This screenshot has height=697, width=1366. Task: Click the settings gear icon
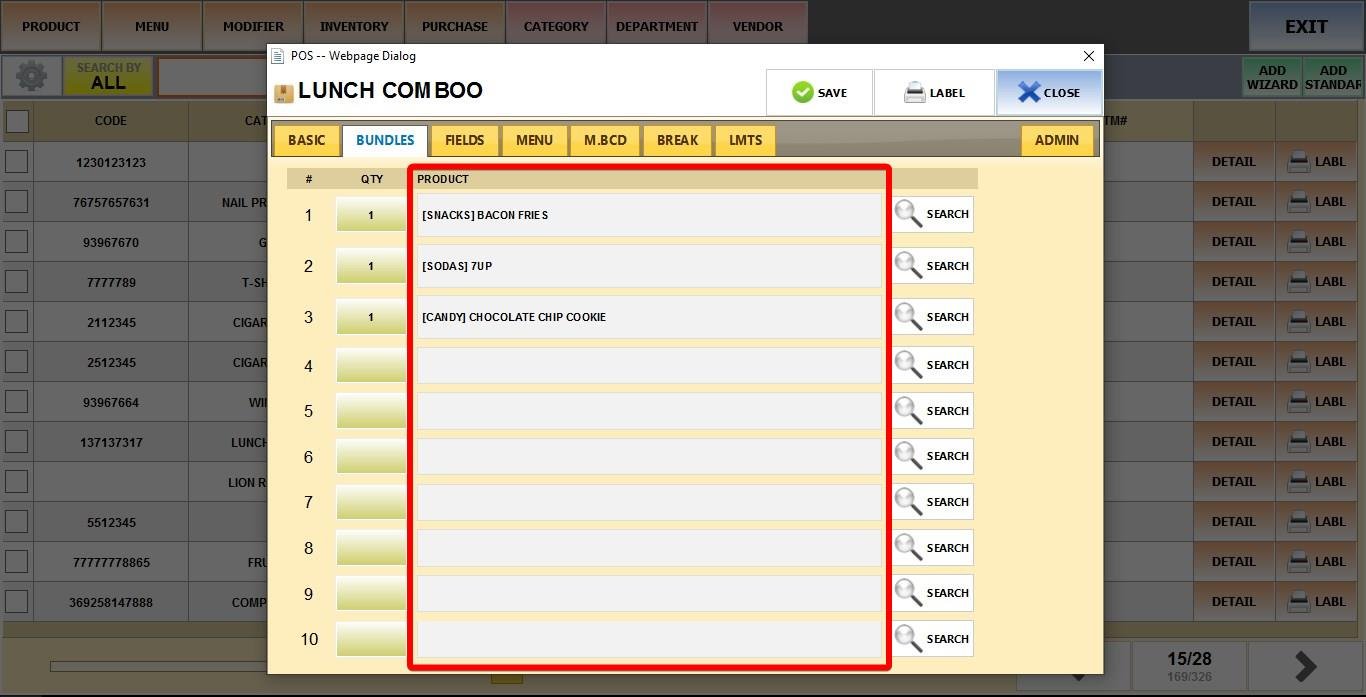pos(31,77)
